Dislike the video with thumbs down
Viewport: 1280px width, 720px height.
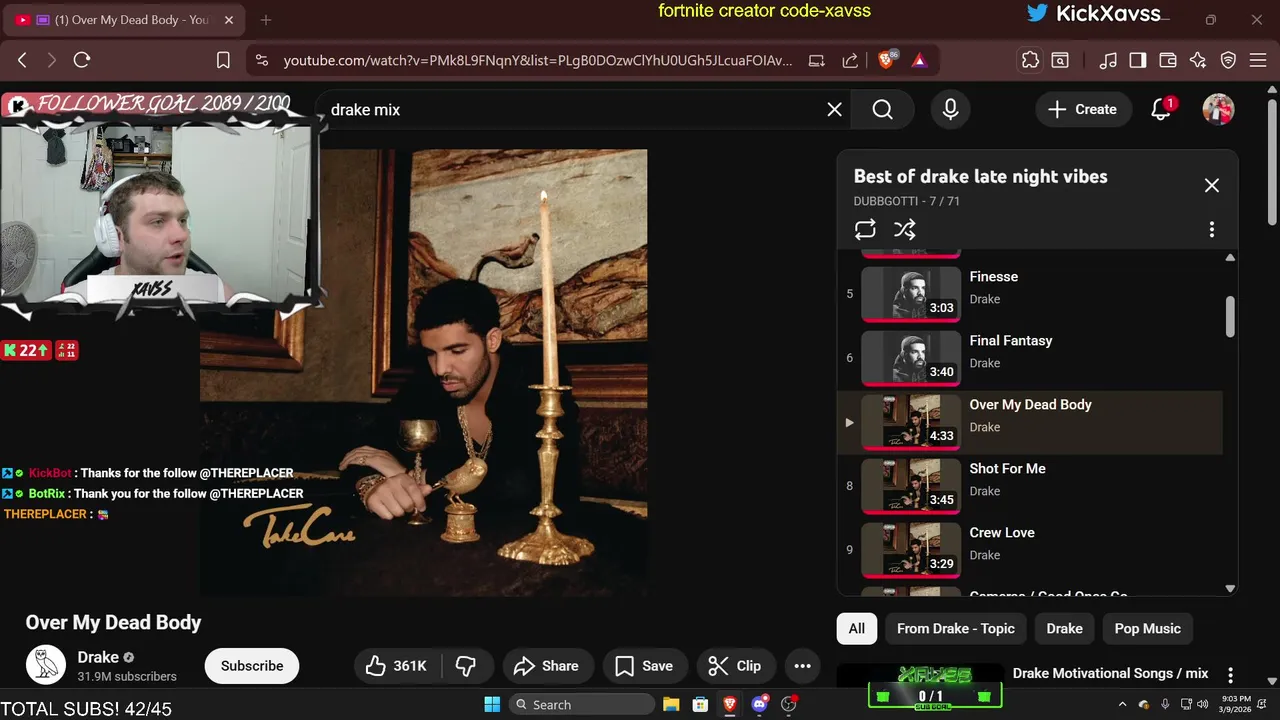(x=466, y=666)
